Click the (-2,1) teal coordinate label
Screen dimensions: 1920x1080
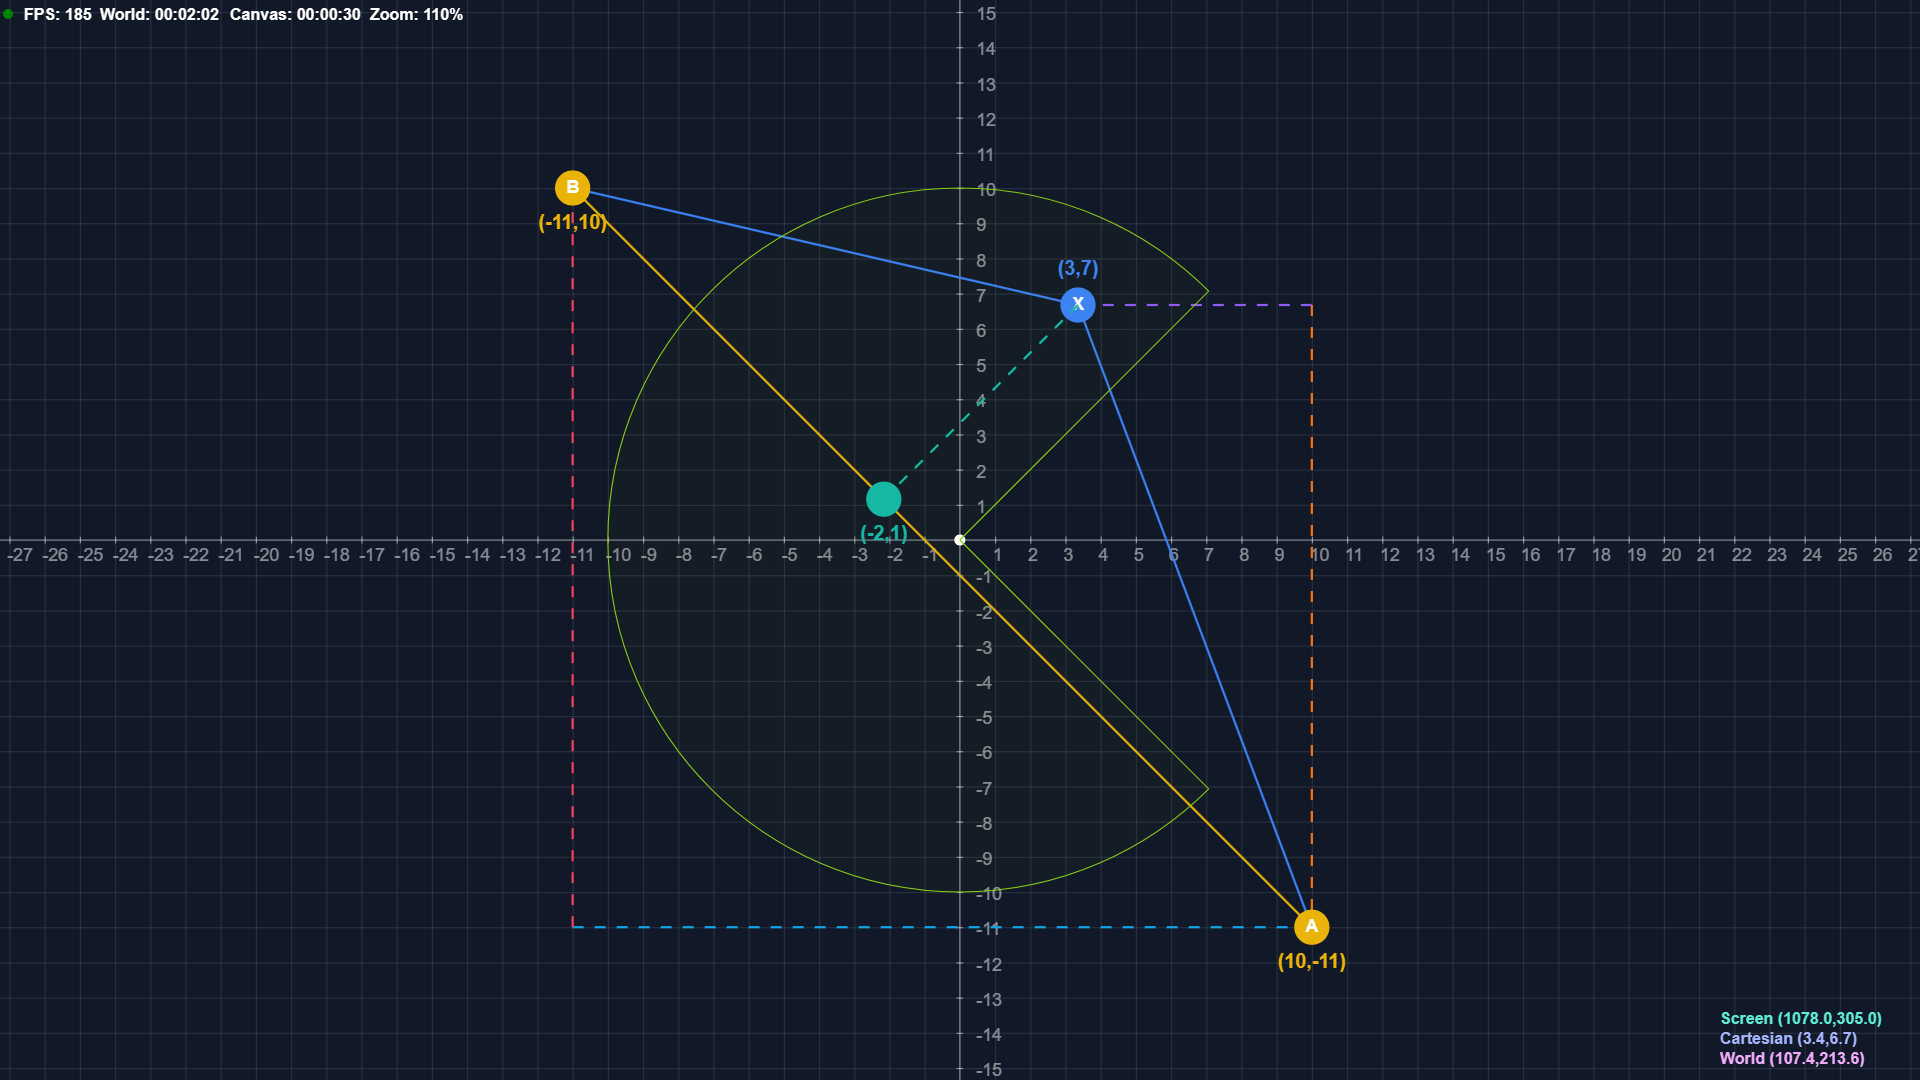coord(884,533)
